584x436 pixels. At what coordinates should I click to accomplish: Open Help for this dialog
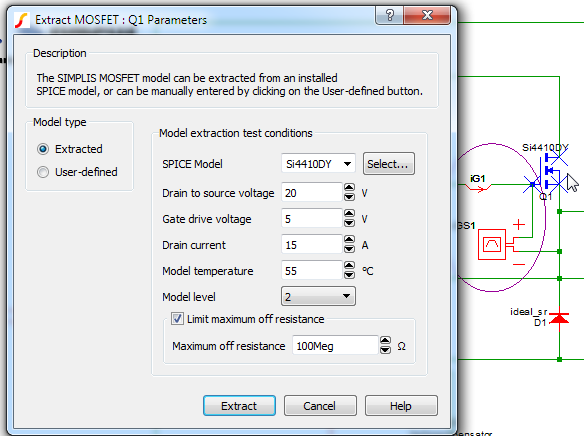(x=401, y=405)
